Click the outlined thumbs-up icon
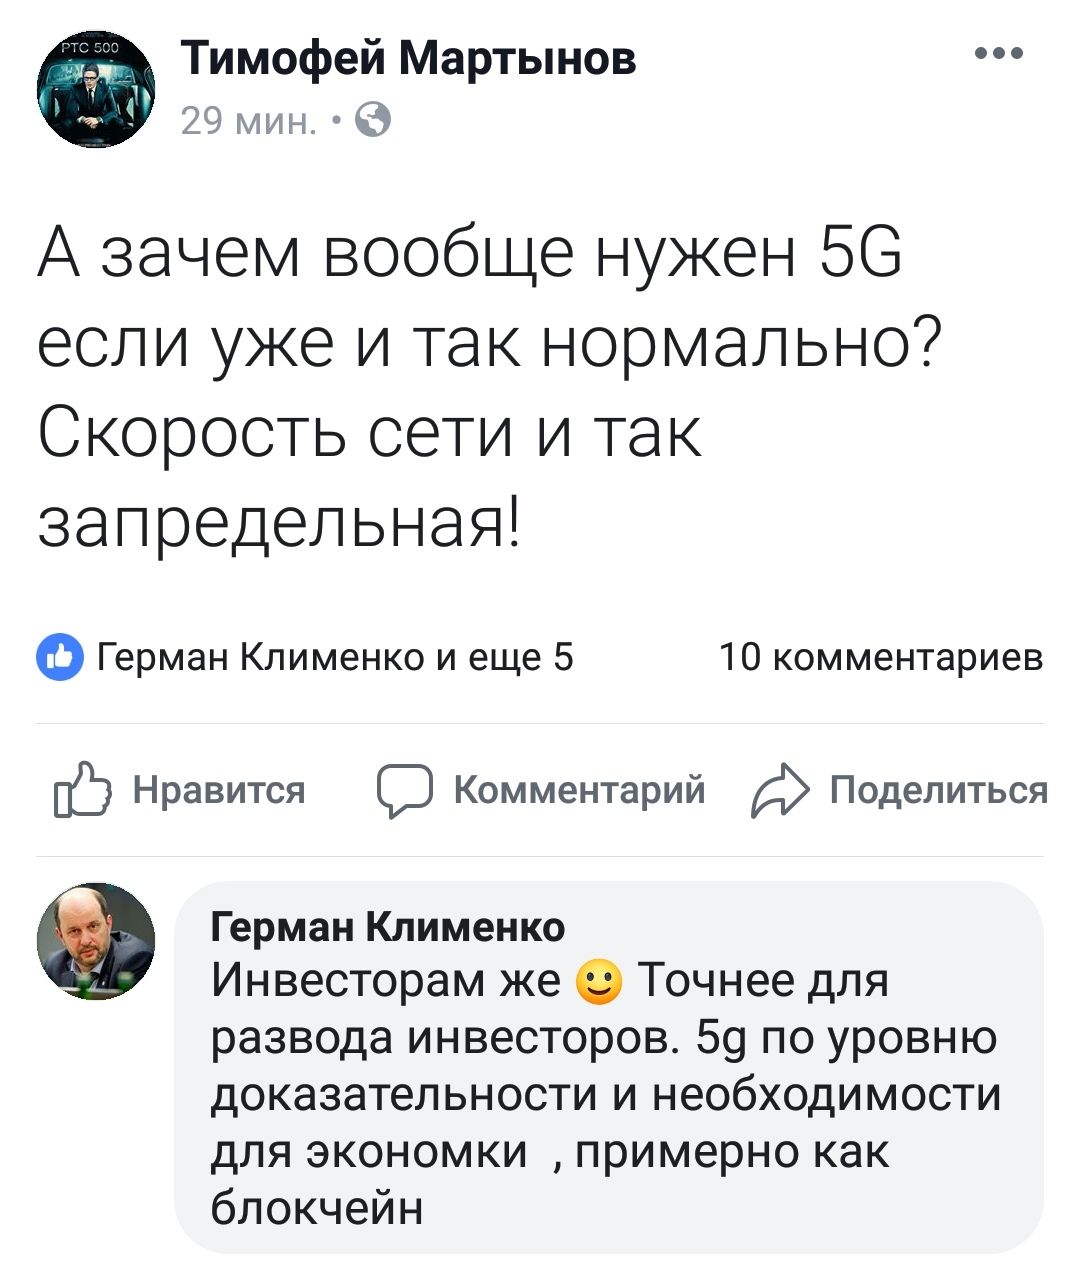The width and height of the screenshot is (1080, 1261). [81, 791]
